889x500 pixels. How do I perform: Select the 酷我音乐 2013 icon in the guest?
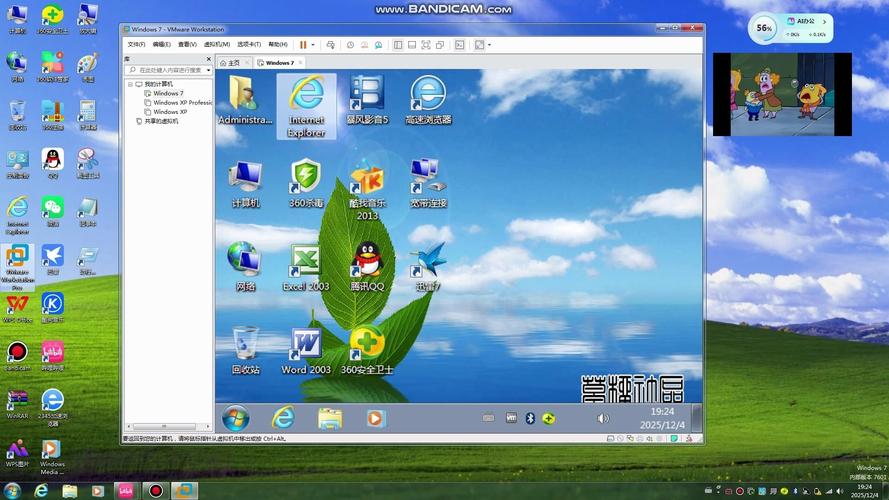click(x=367, y=189)
